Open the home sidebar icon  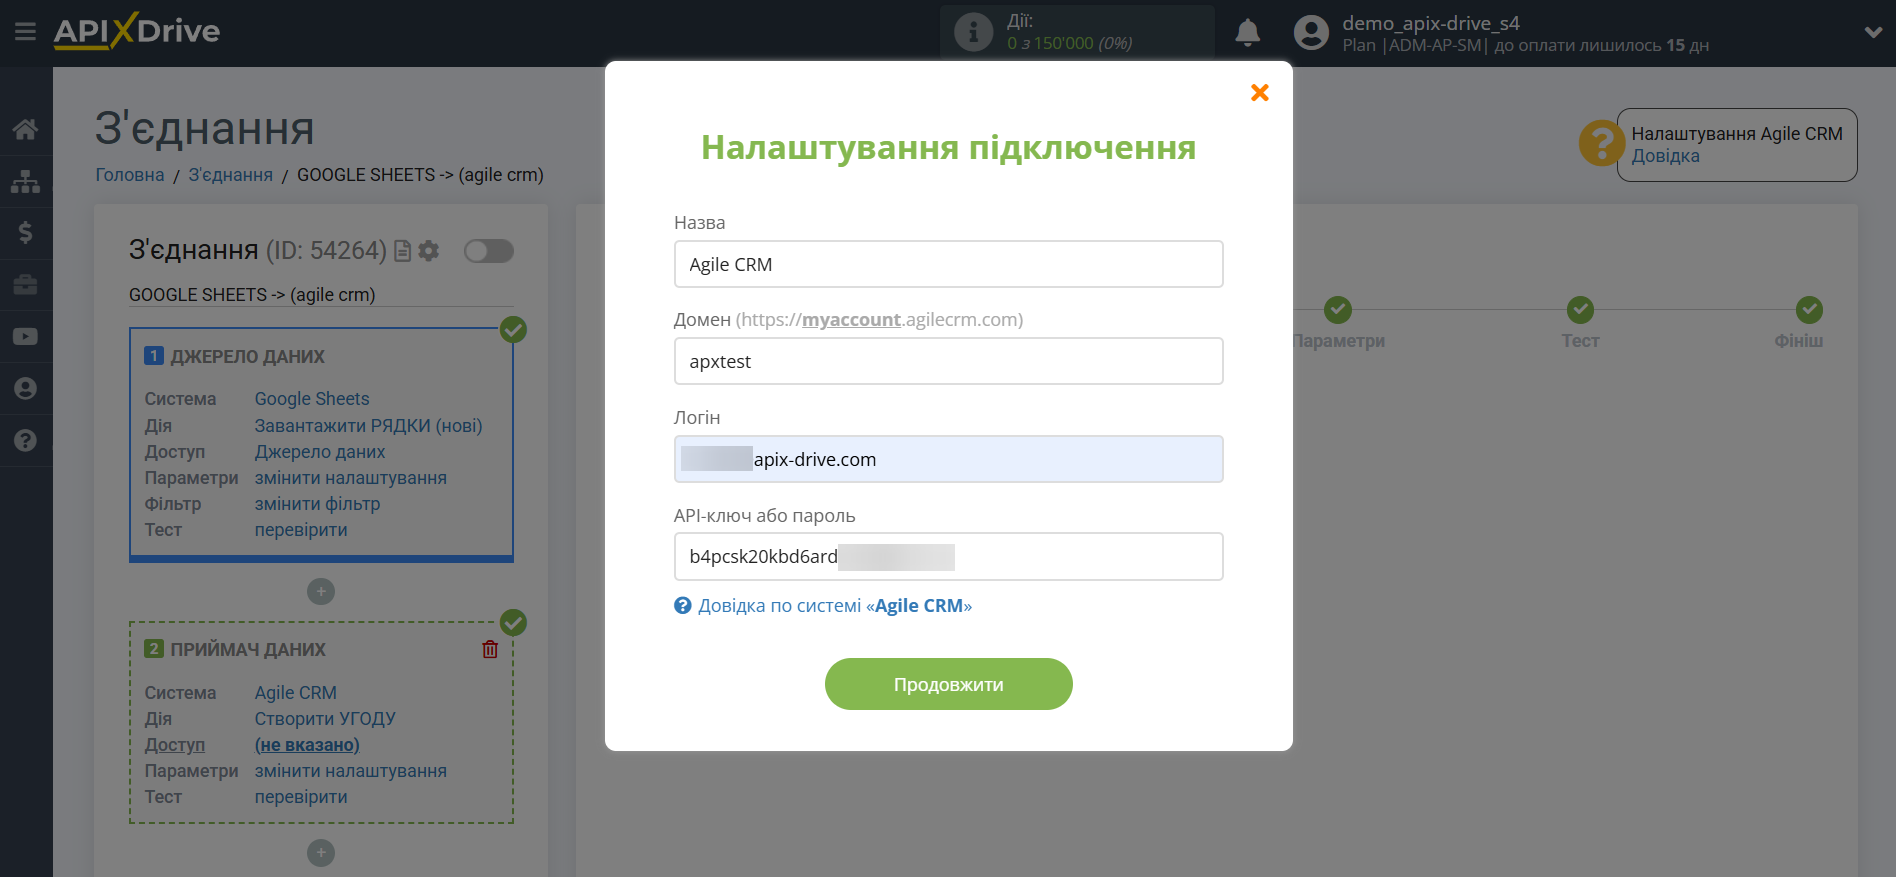(x=26, y=128)
